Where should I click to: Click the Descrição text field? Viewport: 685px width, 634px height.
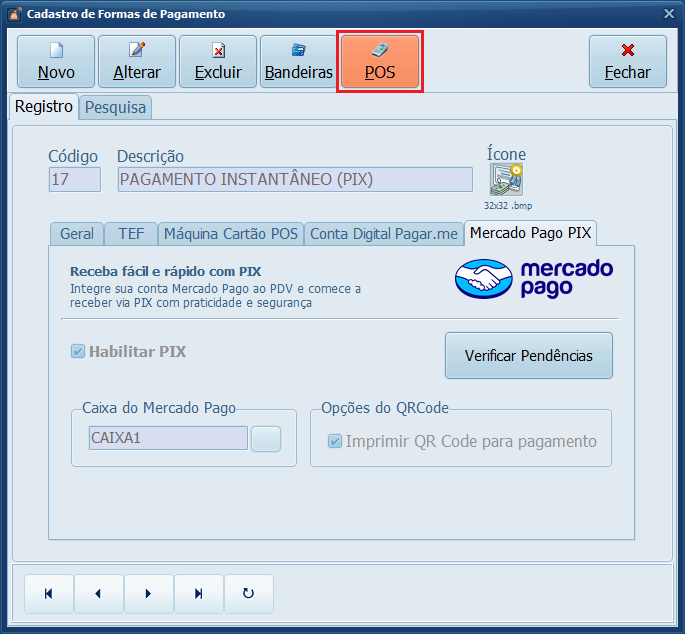click(294, 179)
